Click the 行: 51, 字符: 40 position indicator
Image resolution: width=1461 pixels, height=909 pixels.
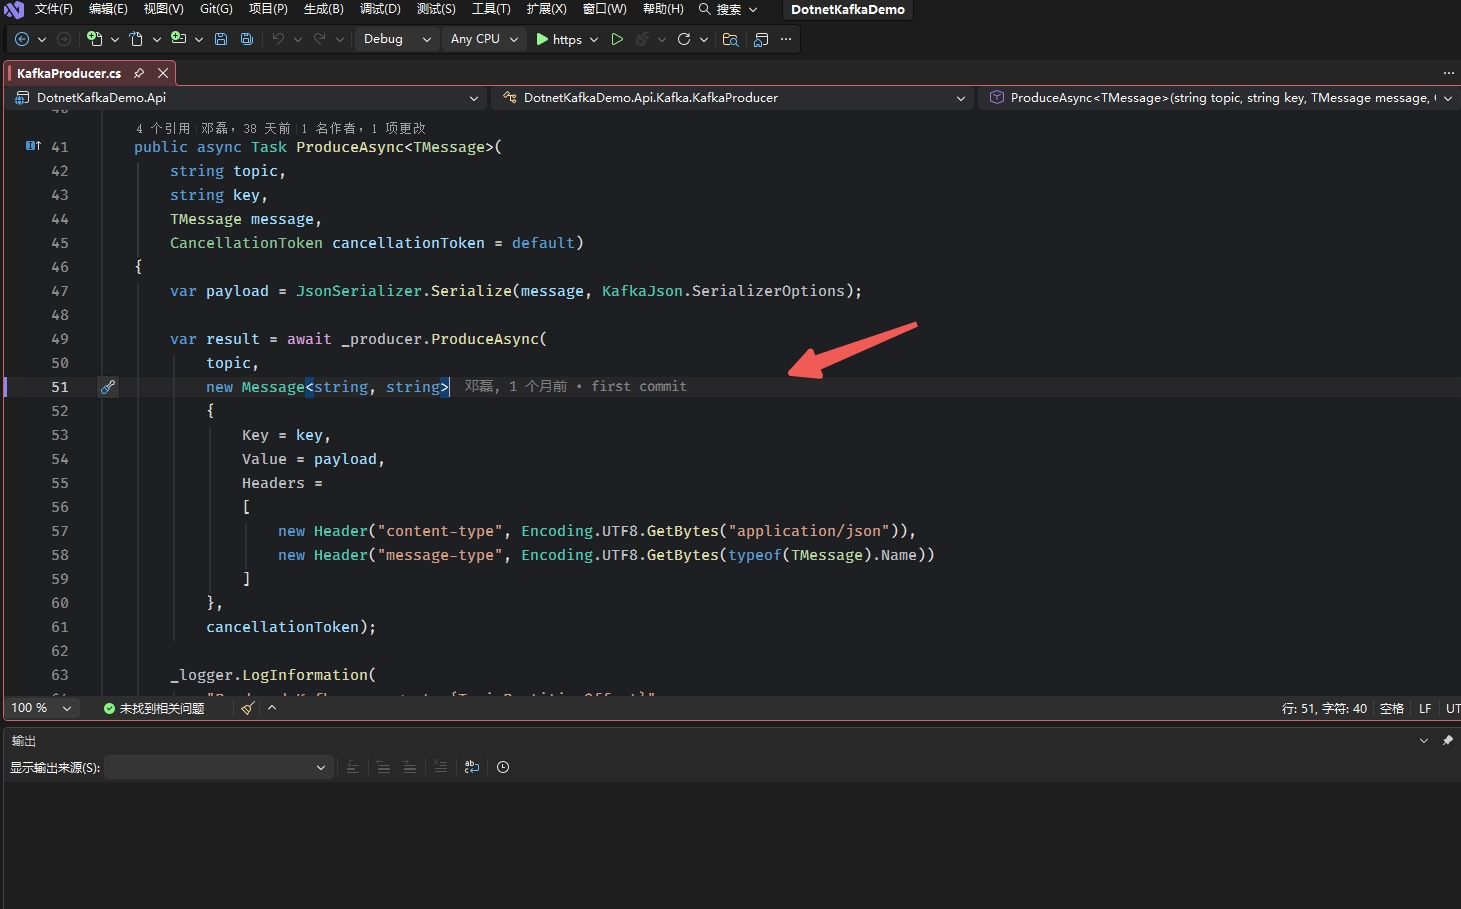(1324, 708)
